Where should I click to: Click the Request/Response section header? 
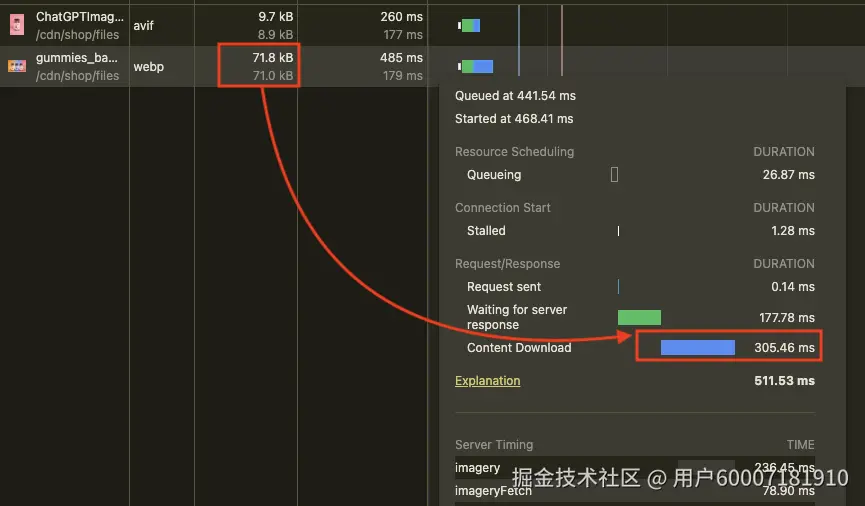click(x=508, y=264)
